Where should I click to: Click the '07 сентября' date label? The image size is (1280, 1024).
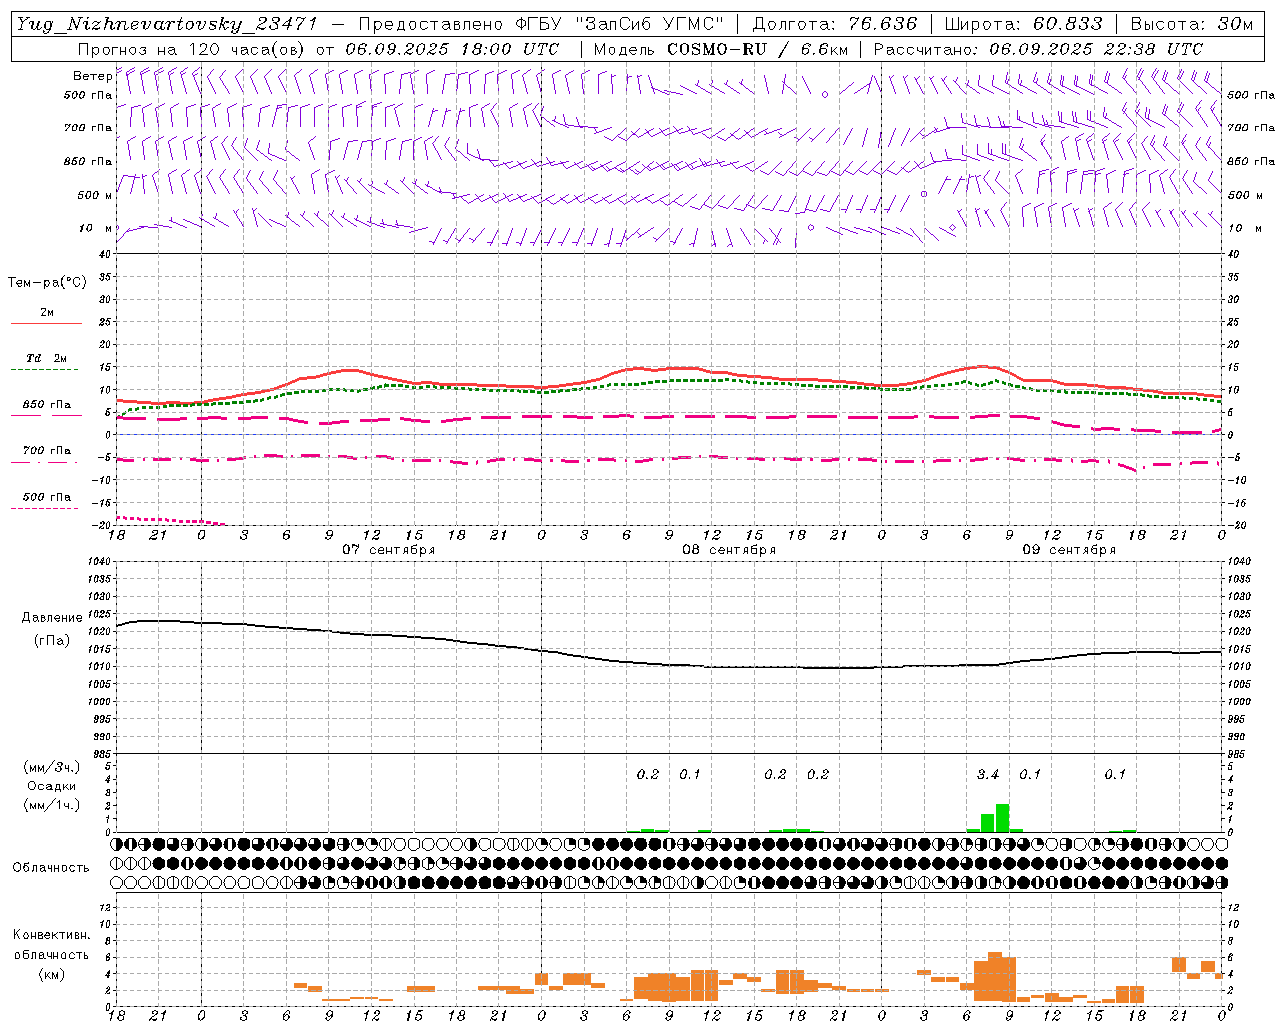[389, 550]
